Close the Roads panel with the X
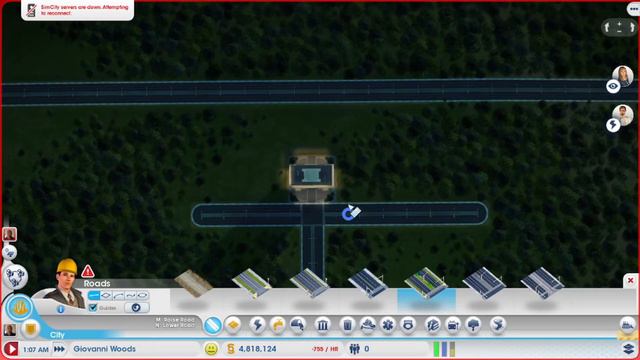640x360 pixels. pos(631,280)
